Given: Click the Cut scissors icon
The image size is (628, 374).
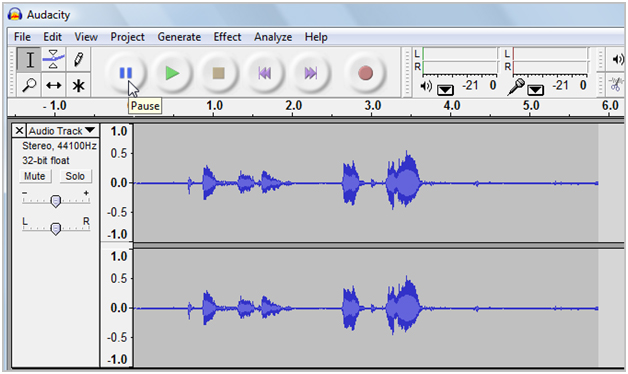Looking at the screenshot, I should (x=616, y=84).
